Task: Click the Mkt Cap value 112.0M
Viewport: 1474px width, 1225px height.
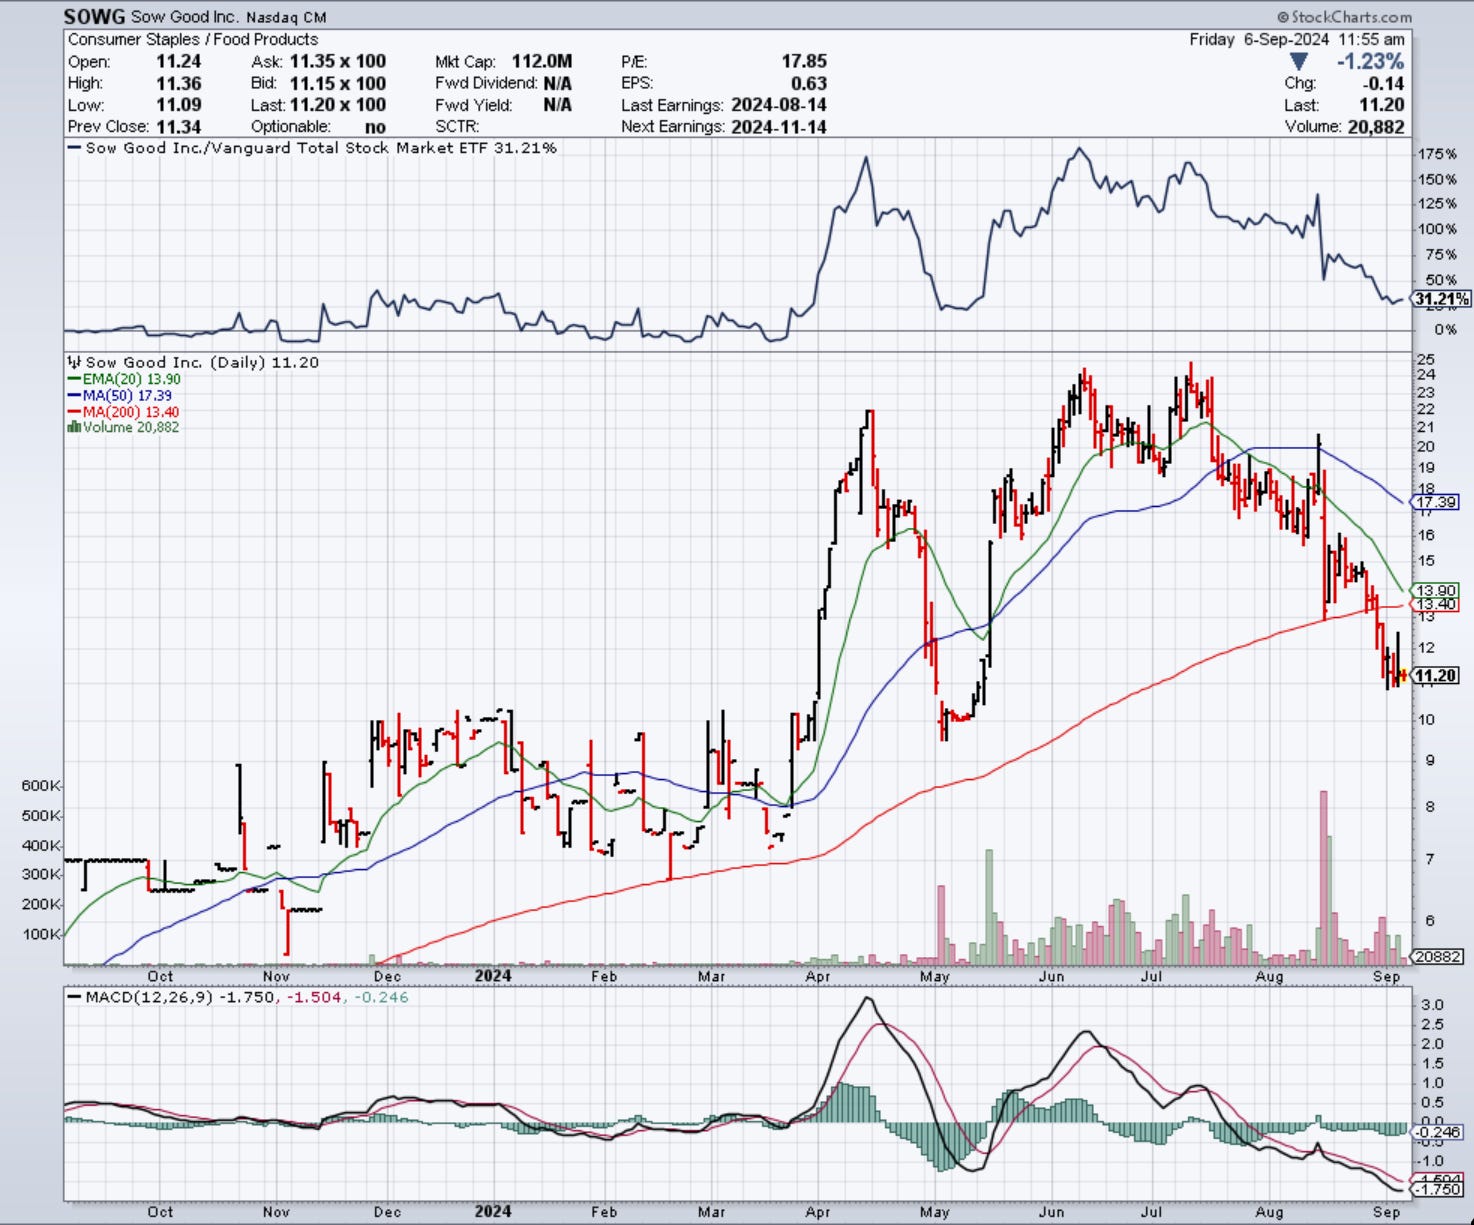Action: 542,61
